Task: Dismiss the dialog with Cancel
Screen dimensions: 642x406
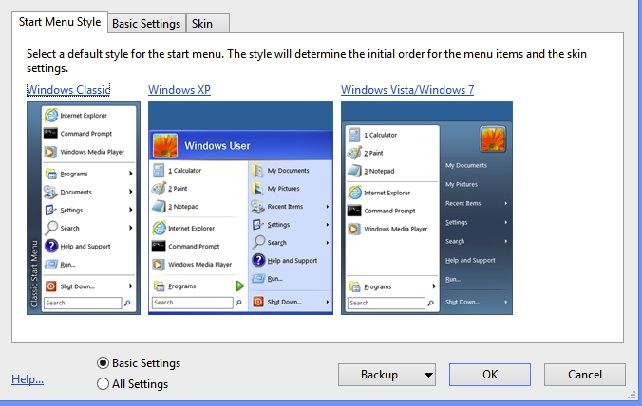Action: (585, 374)
